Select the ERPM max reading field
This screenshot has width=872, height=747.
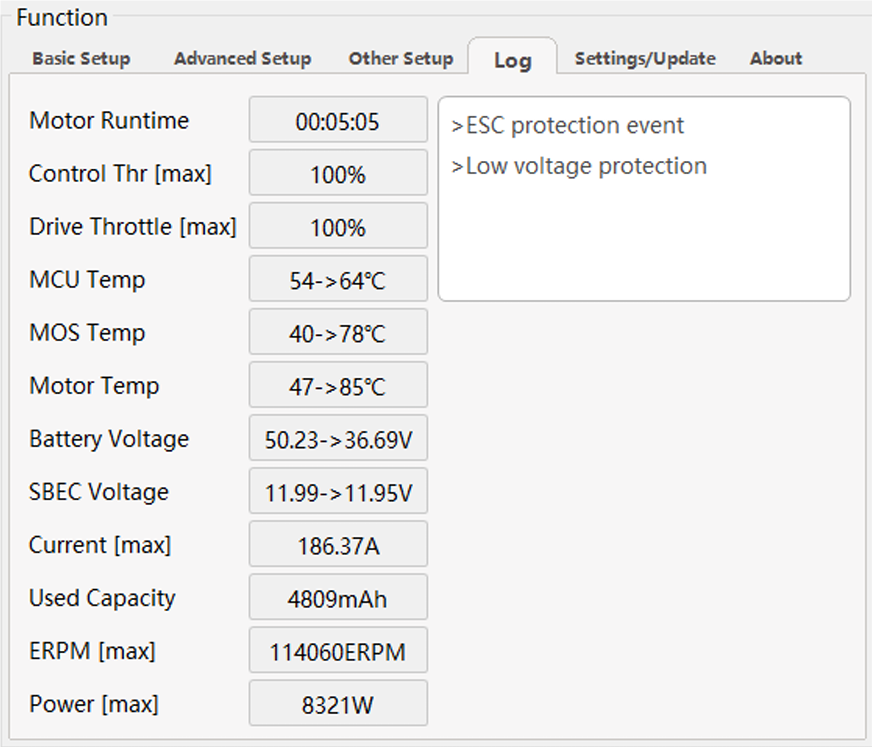338,652
